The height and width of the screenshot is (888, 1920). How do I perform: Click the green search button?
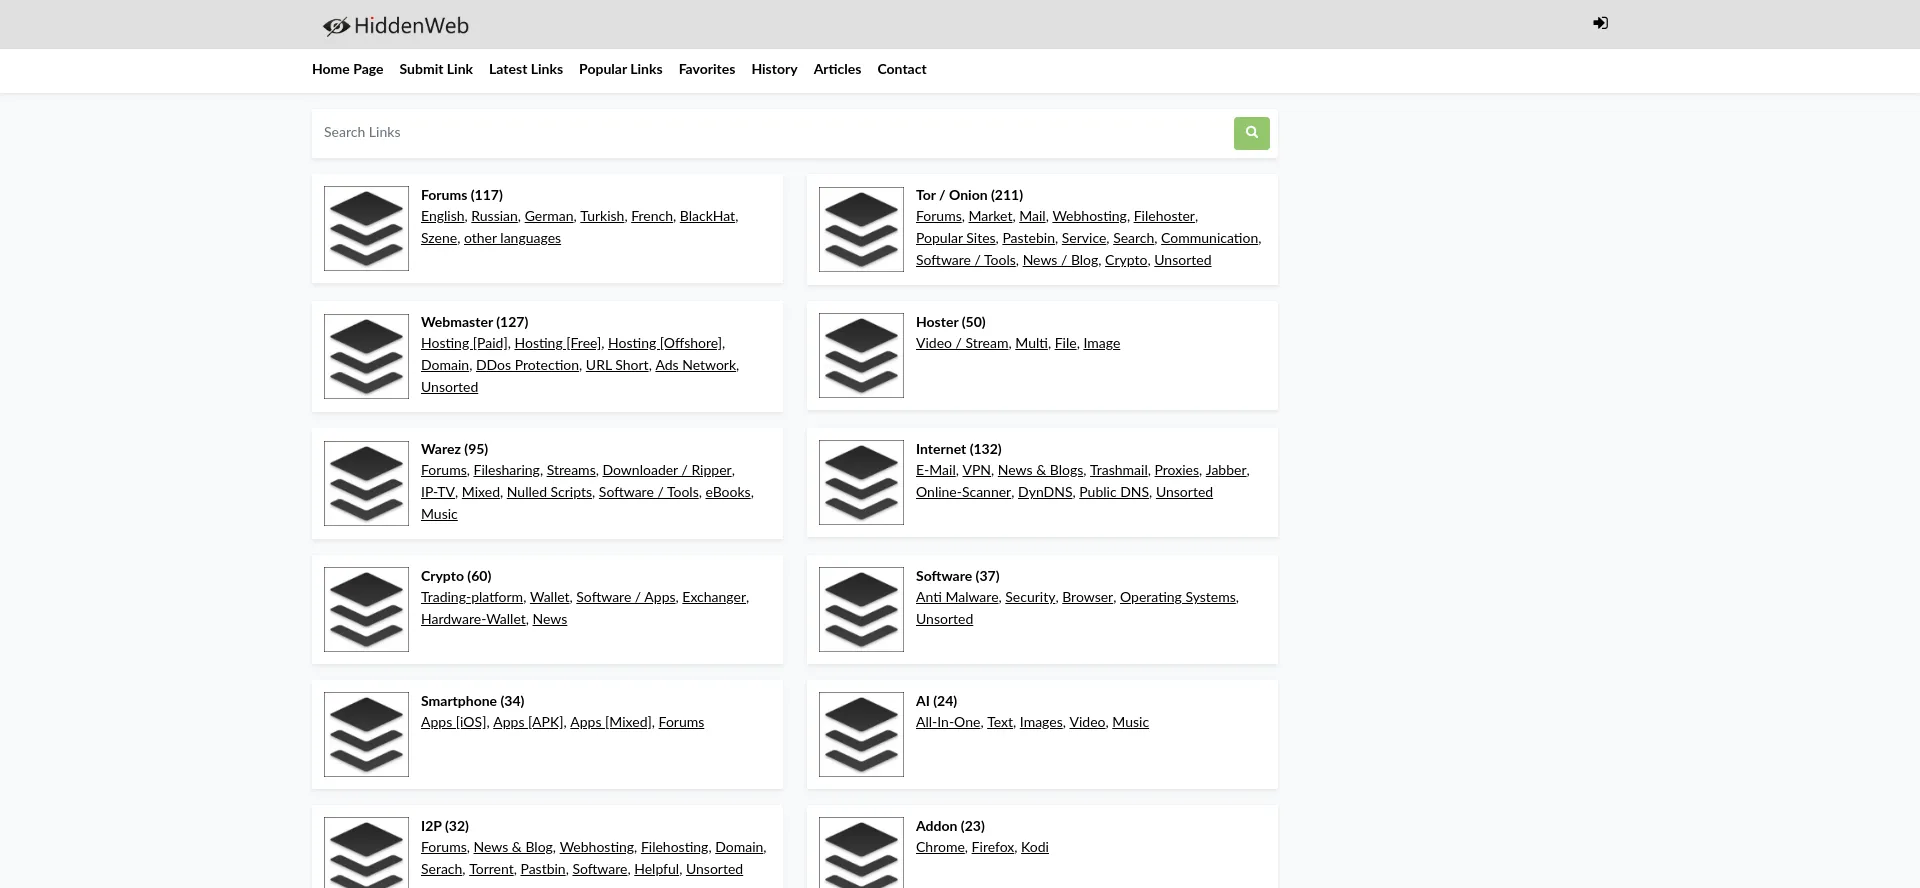(x=1251, y=133)
